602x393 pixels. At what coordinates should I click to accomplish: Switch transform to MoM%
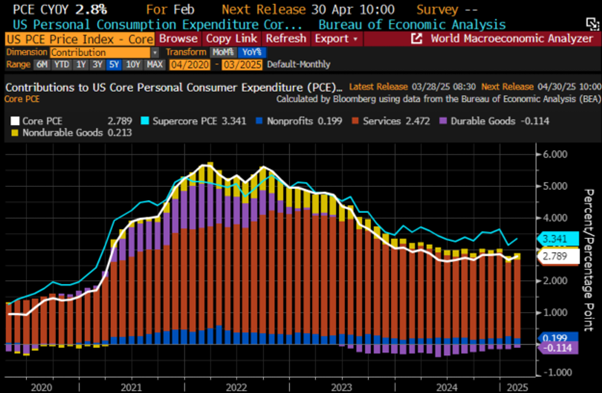[223, 53]
